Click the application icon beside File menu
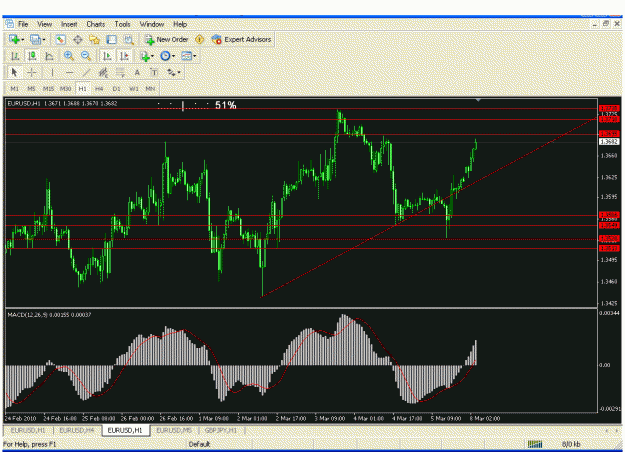This screenshot has height=452, width=625. point(10,24)
